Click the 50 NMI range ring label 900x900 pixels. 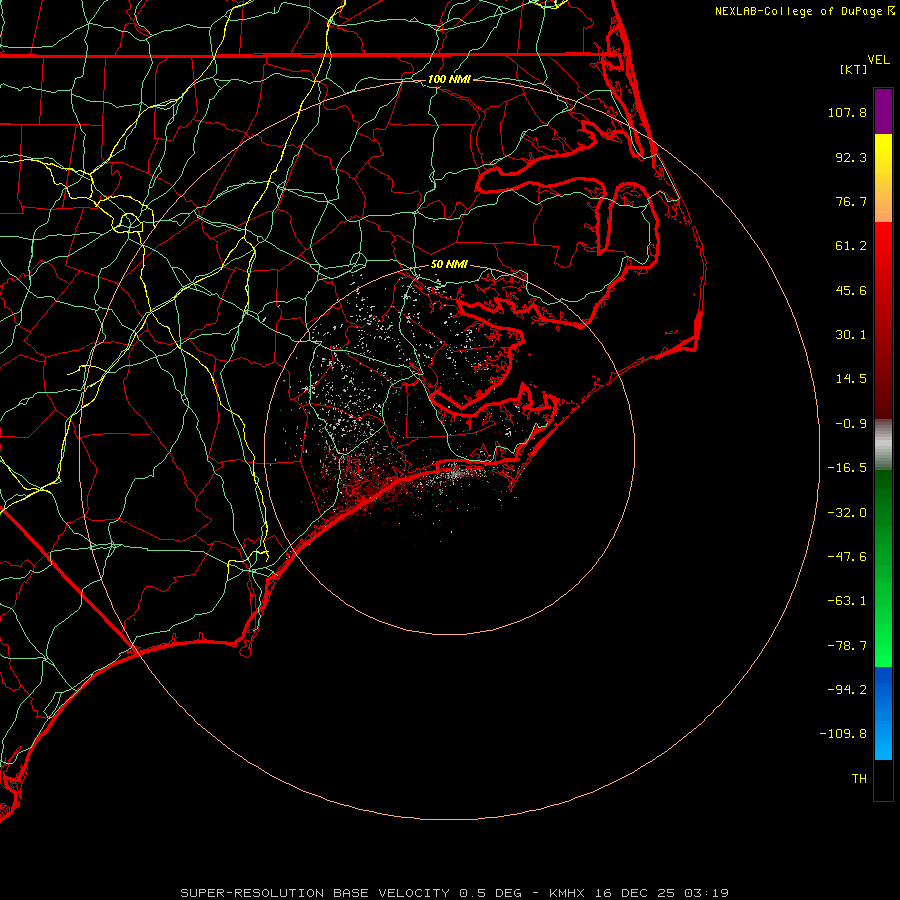tap(449, 264)
